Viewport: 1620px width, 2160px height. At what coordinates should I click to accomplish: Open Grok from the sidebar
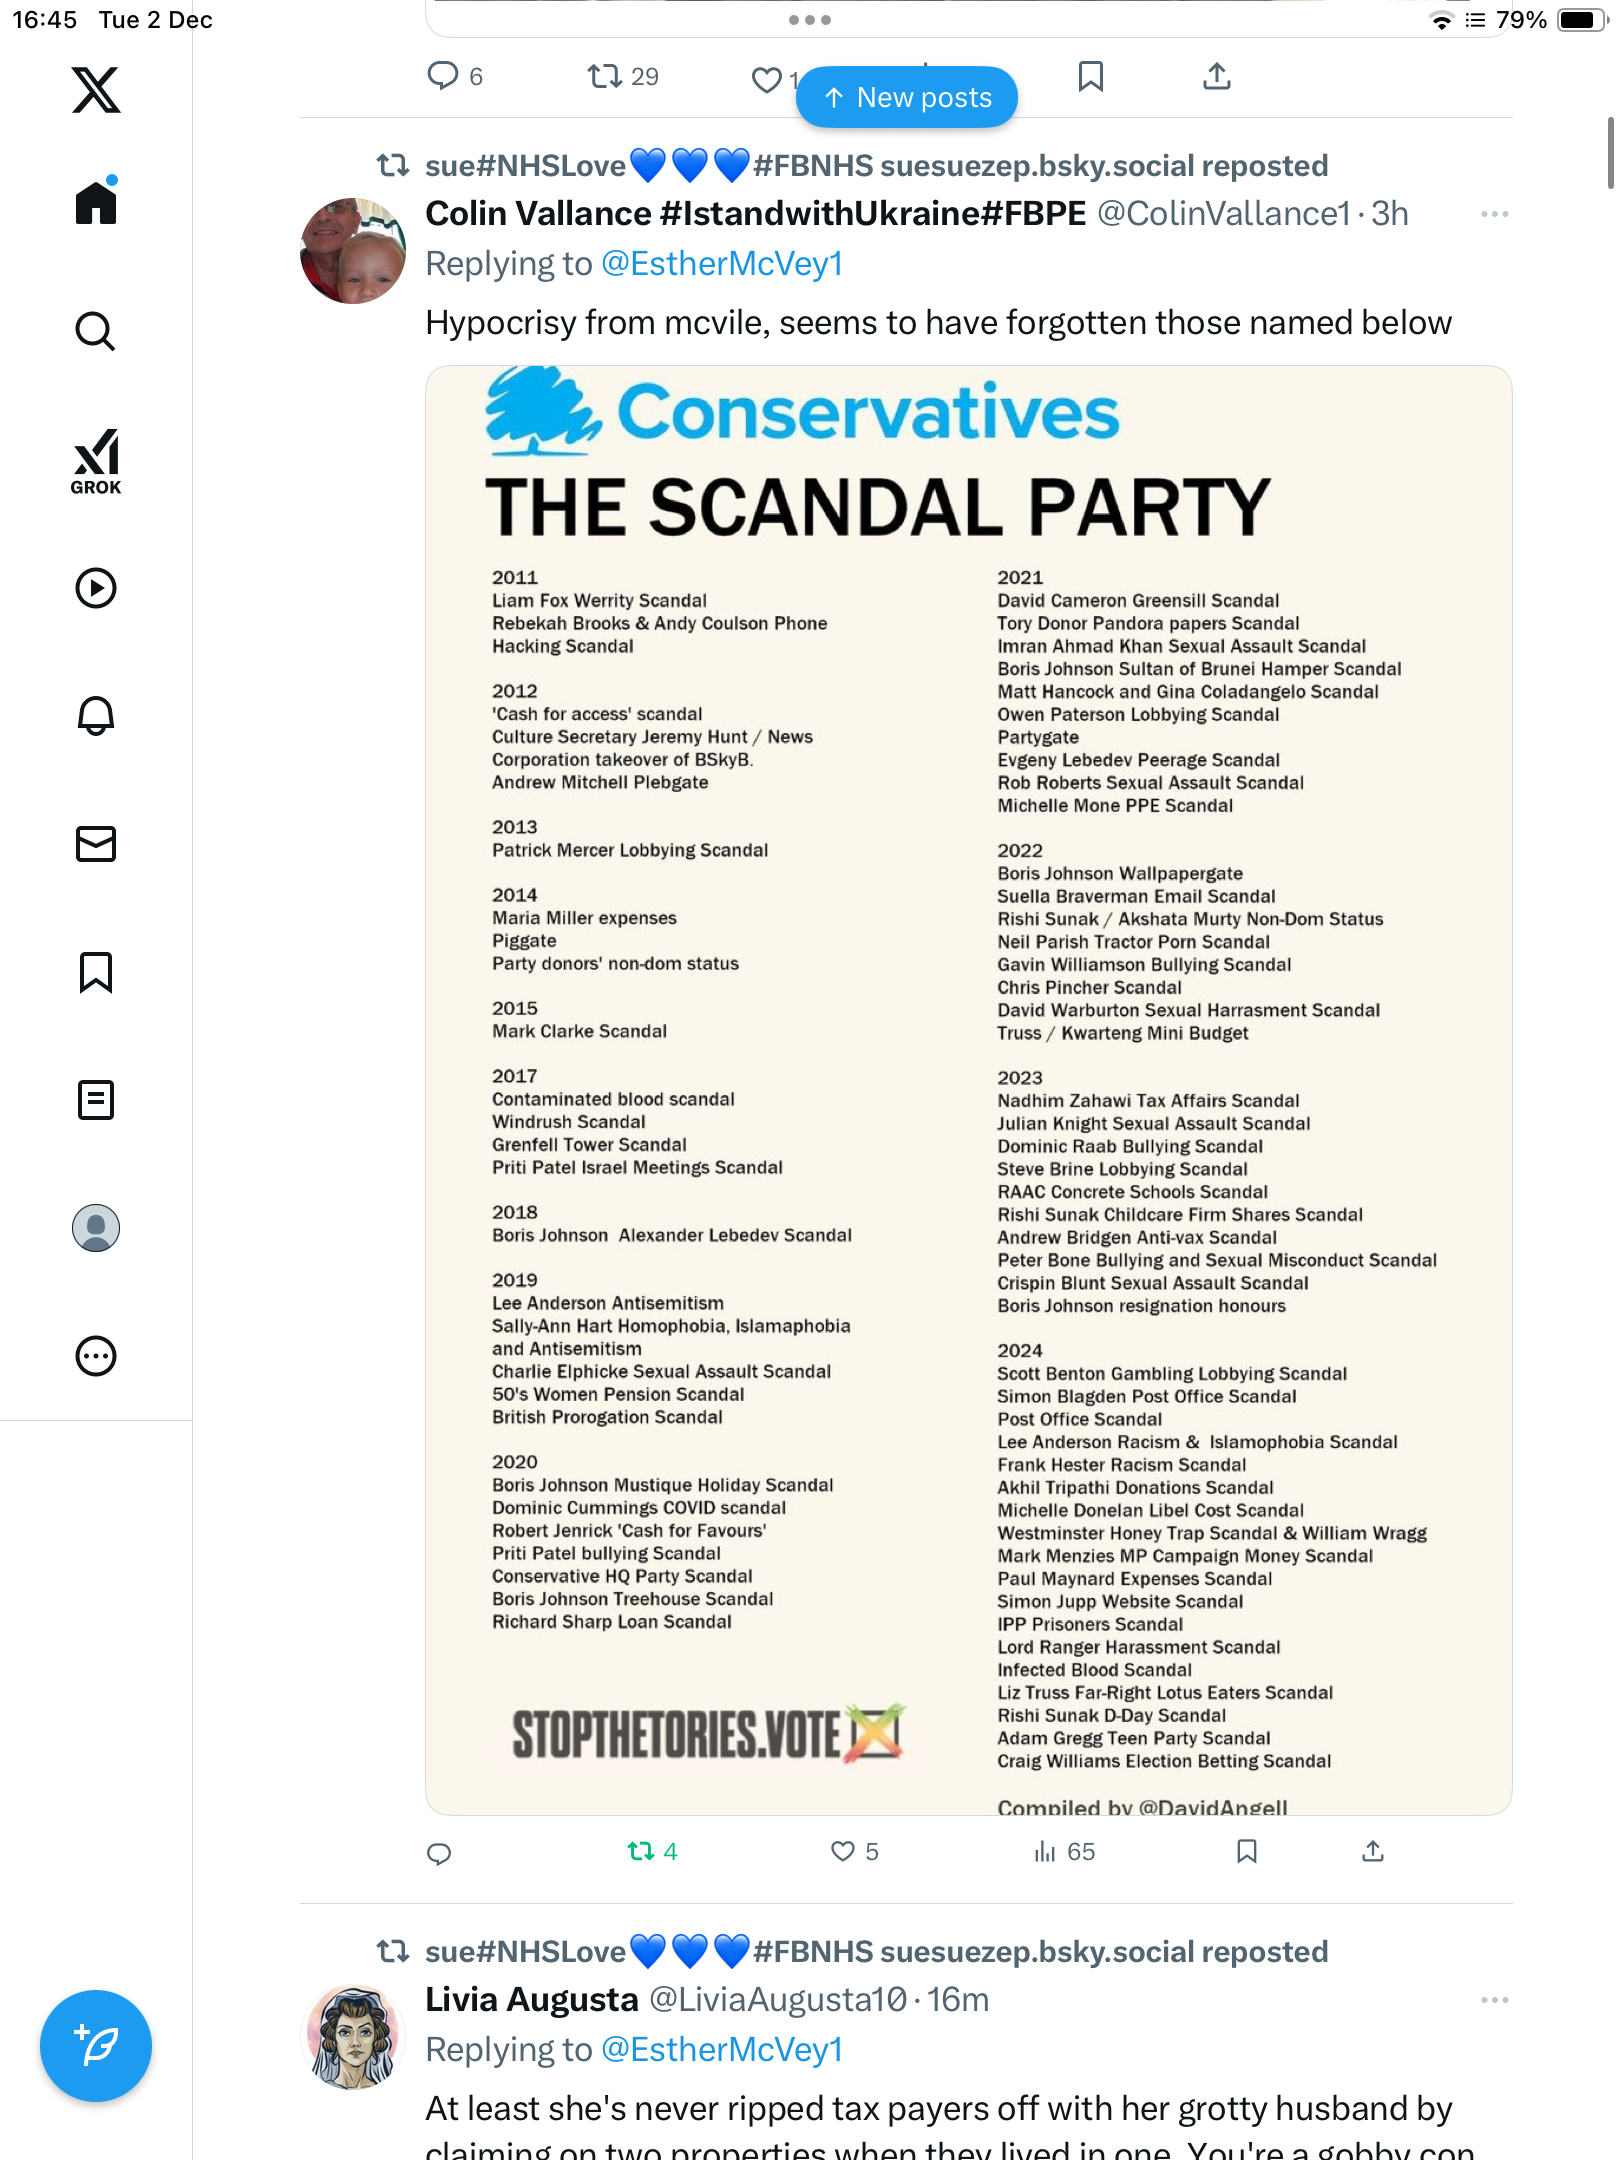96,461
